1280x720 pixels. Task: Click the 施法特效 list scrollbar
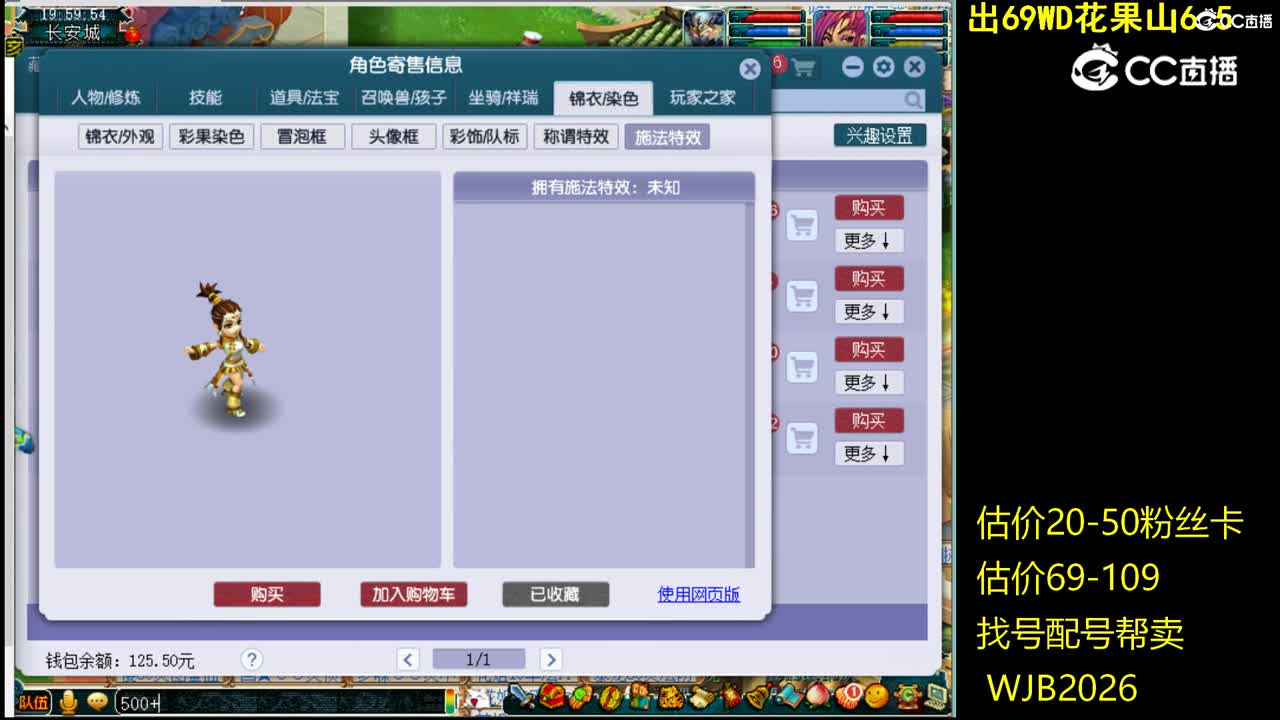tap(750, 385)
